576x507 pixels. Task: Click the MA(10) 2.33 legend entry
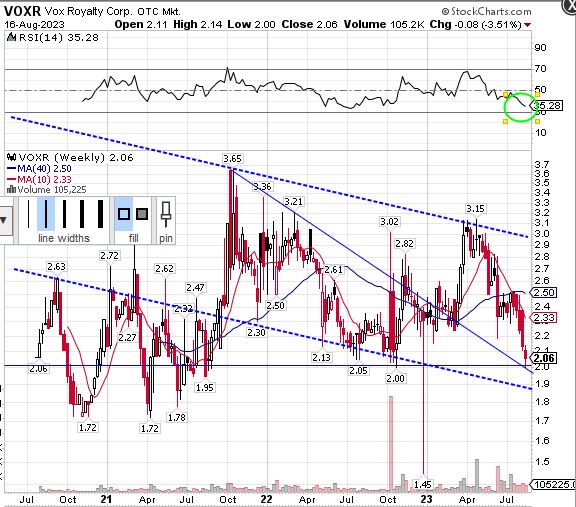click(39, 179)
